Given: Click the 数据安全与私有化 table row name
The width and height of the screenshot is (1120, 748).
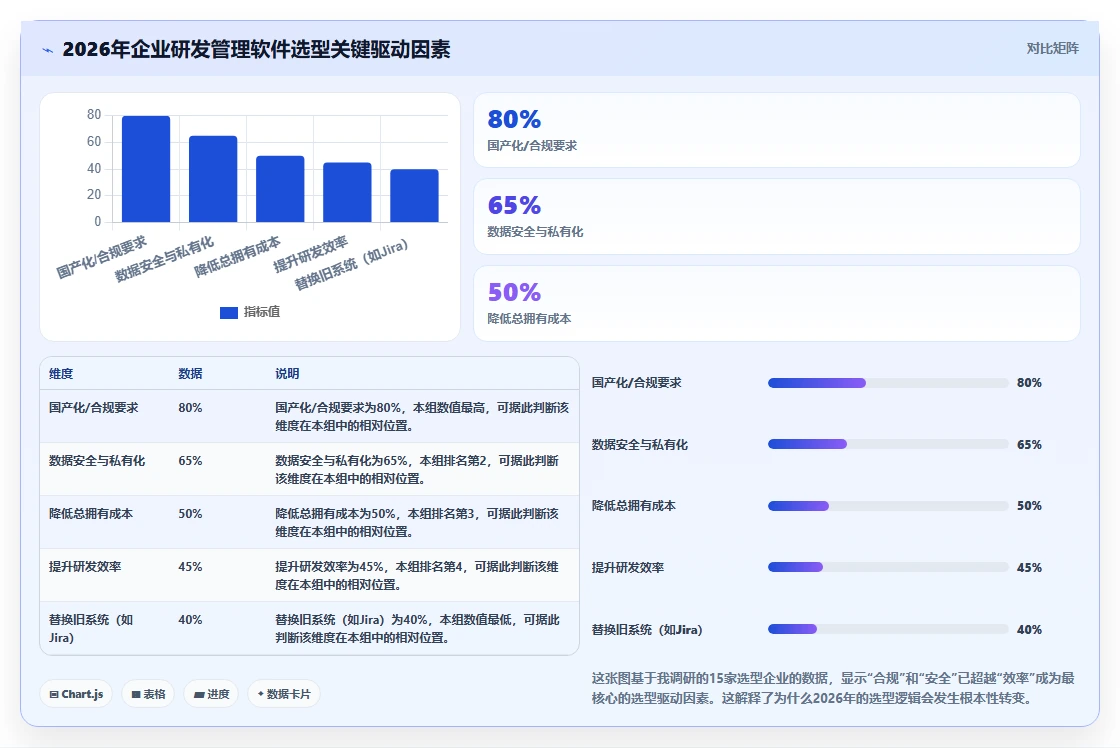Looking at the screenshot, I should tap(97, 461).
